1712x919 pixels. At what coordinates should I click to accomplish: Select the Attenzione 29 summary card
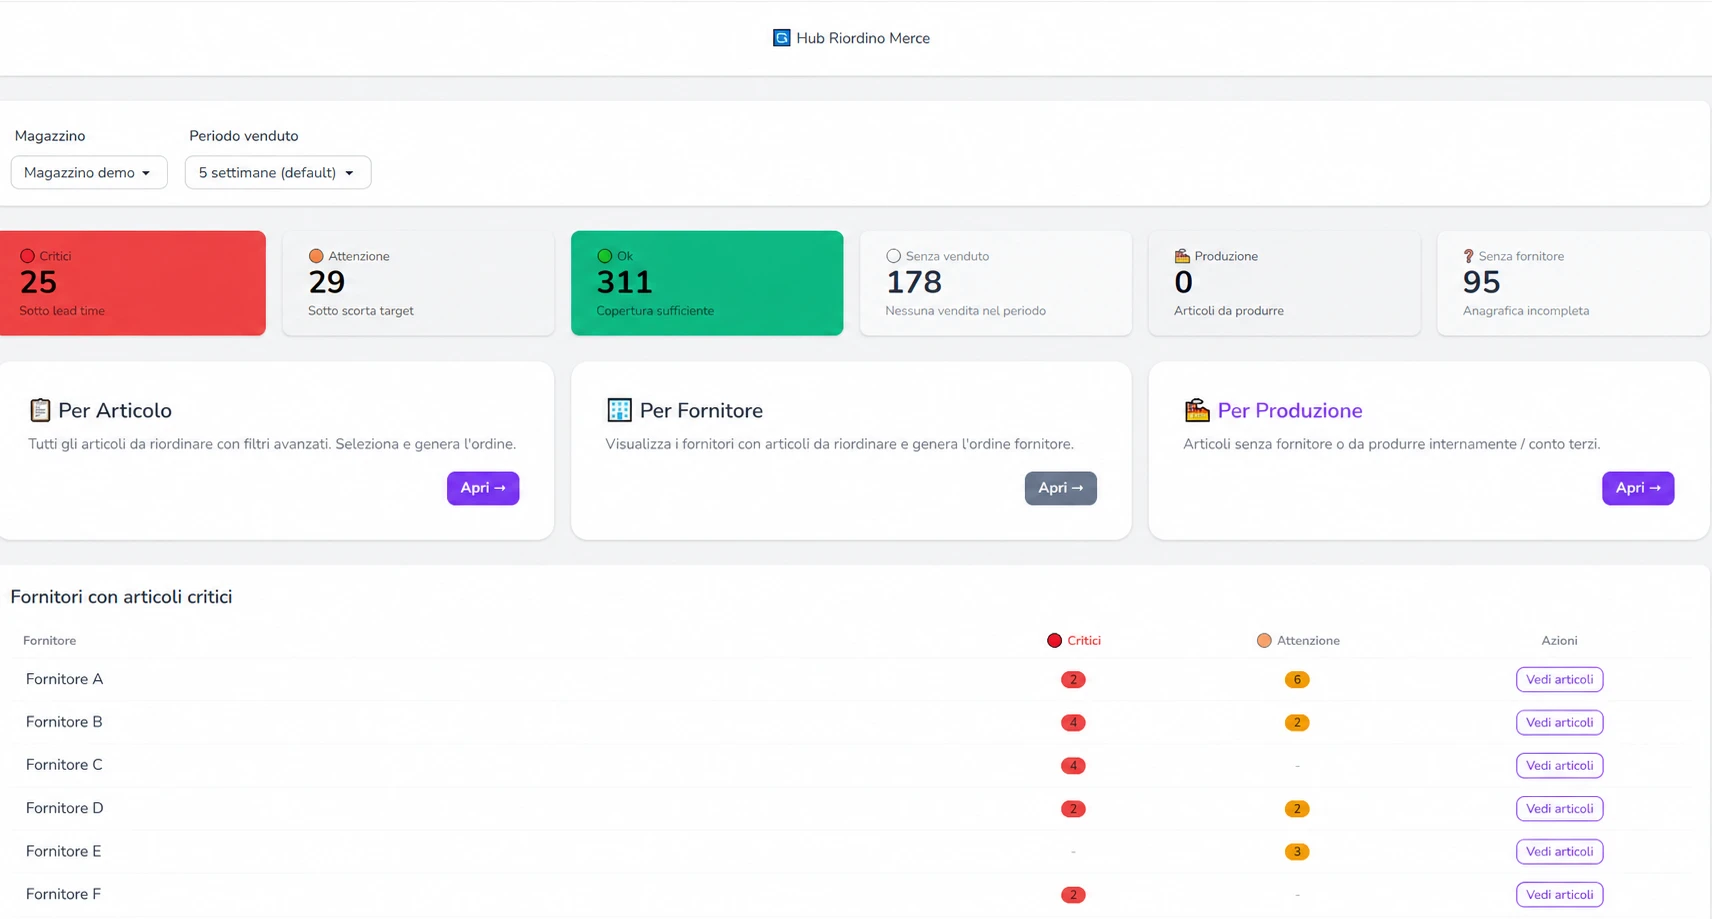point(418,283)
